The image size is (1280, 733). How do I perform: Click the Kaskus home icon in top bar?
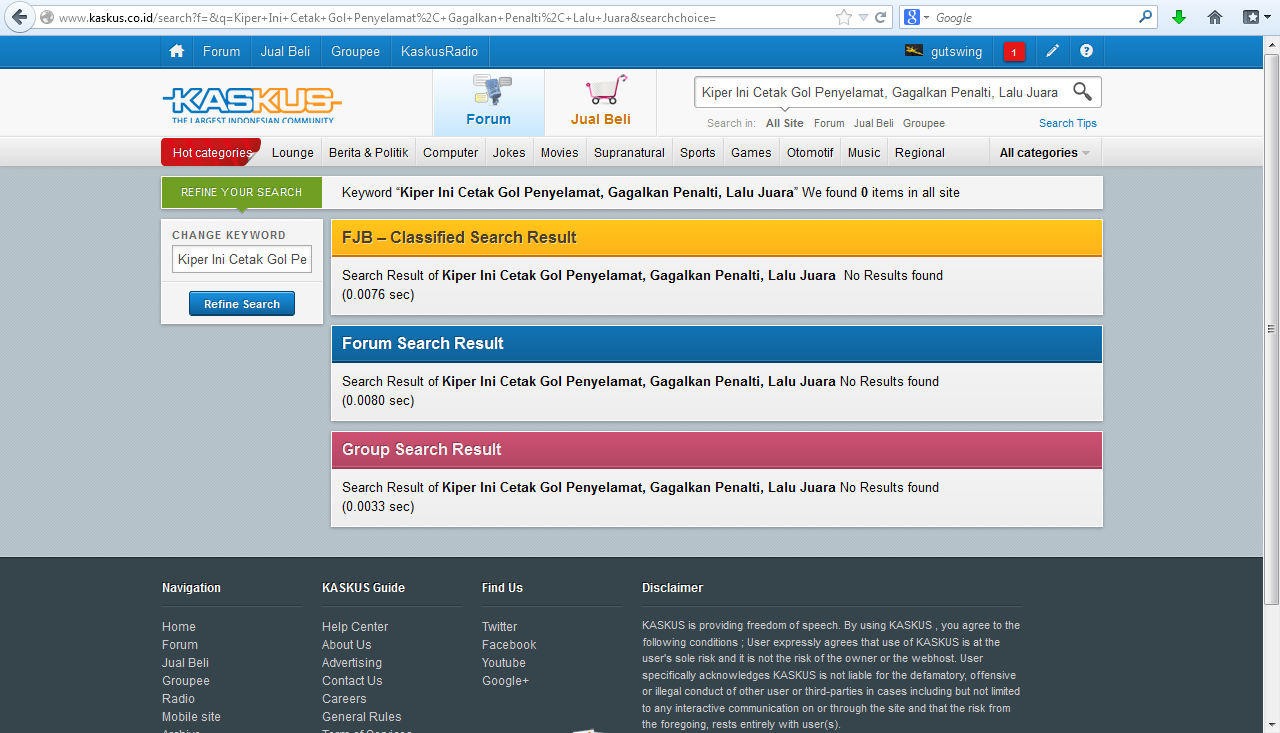click(177, 51)
